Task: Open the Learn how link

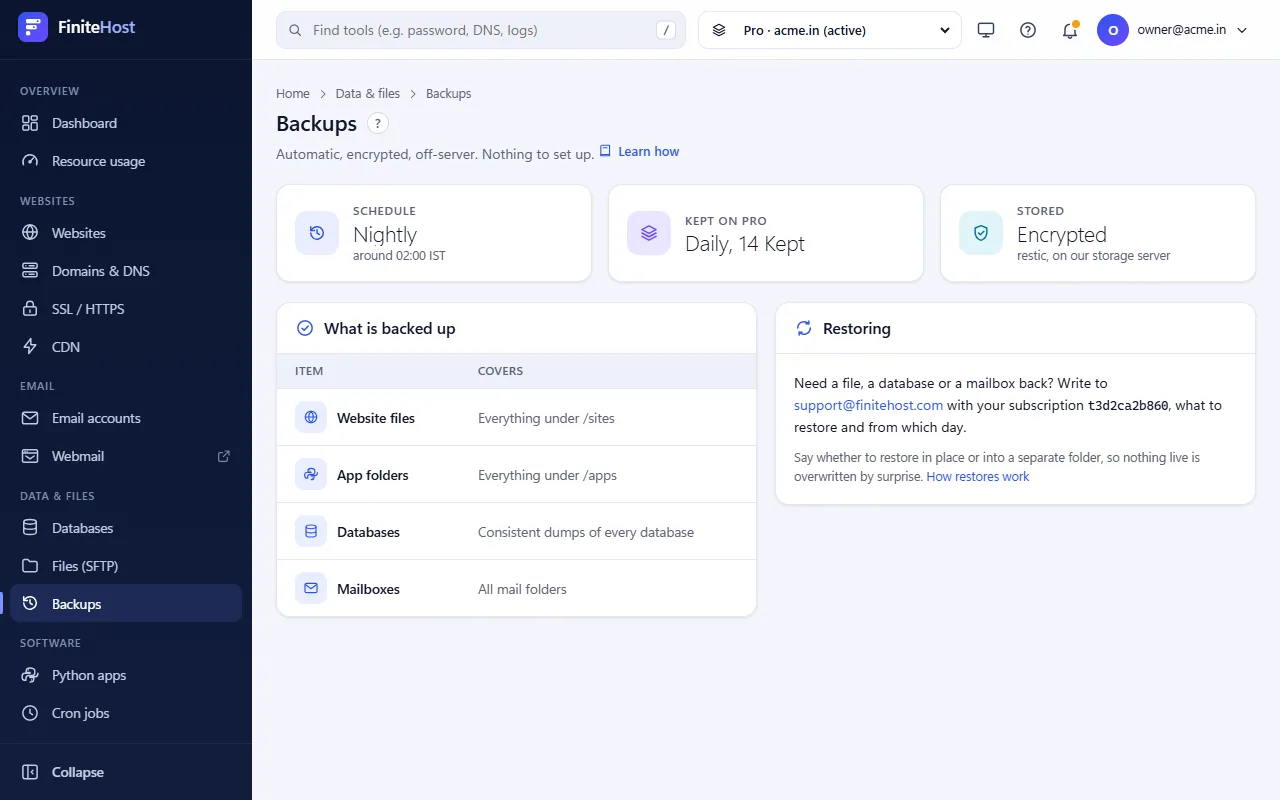Action: point(639,152)
